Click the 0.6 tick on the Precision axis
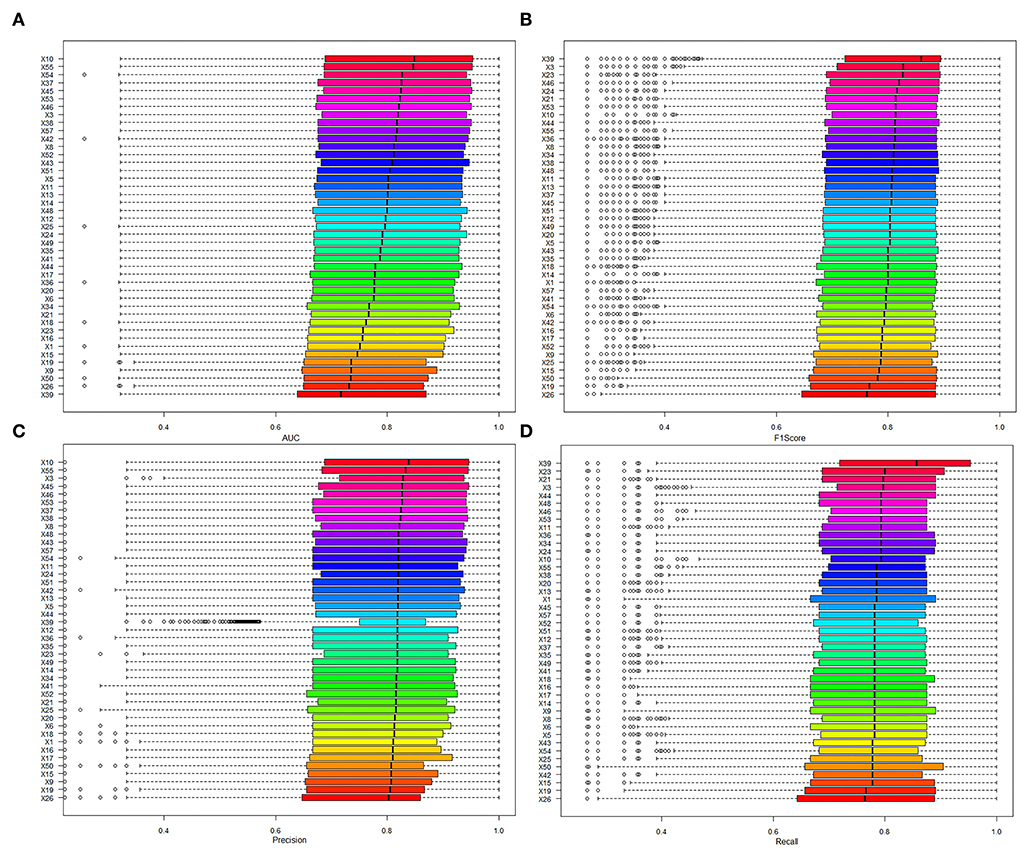The width and height of the screenshot is (1021, 849). point(275,831)
